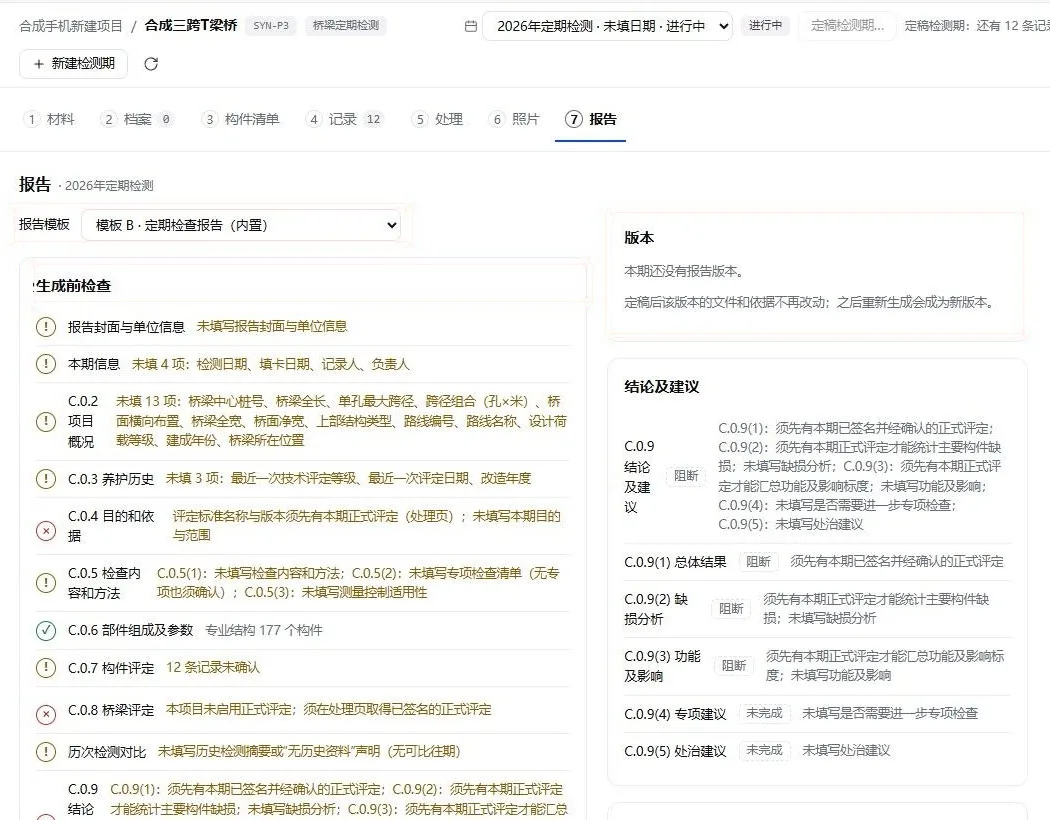Click the C.0.8 桥梁评定 row label
The image size is (1050, 820).
click(110, 710)
